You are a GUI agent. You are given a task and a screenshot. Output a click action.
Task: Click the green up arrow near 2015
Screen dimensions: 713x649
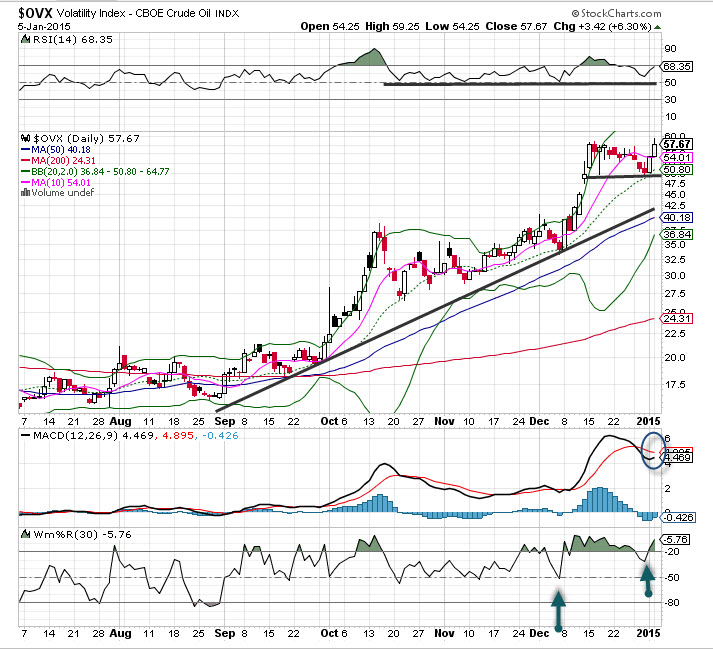pyautogui.click(x=648, y=579)
